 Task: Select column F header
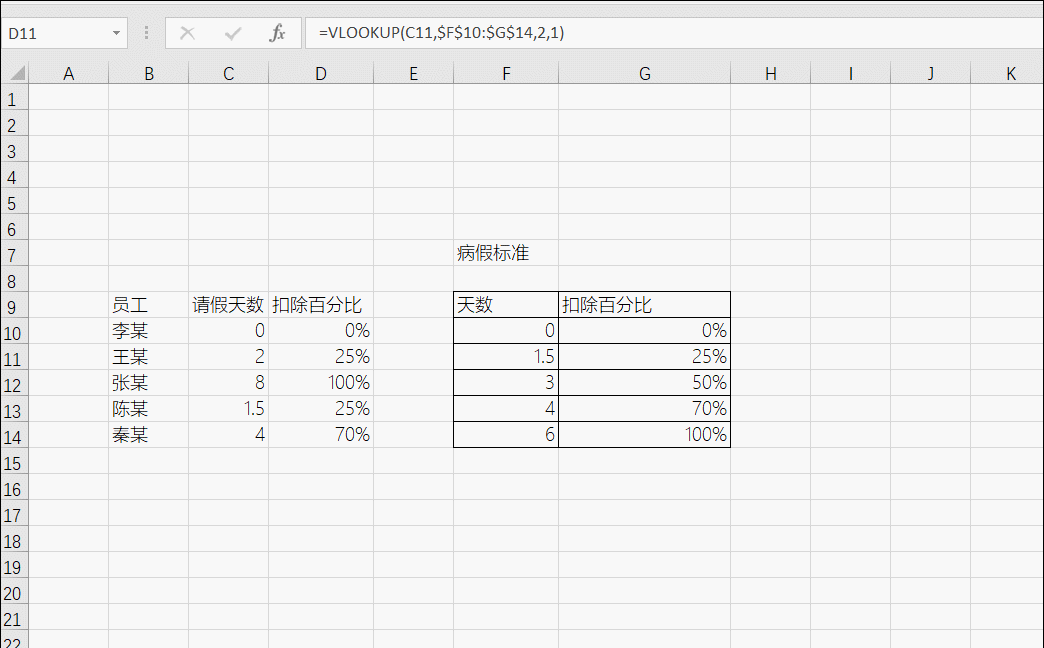(x=506, y=73)
